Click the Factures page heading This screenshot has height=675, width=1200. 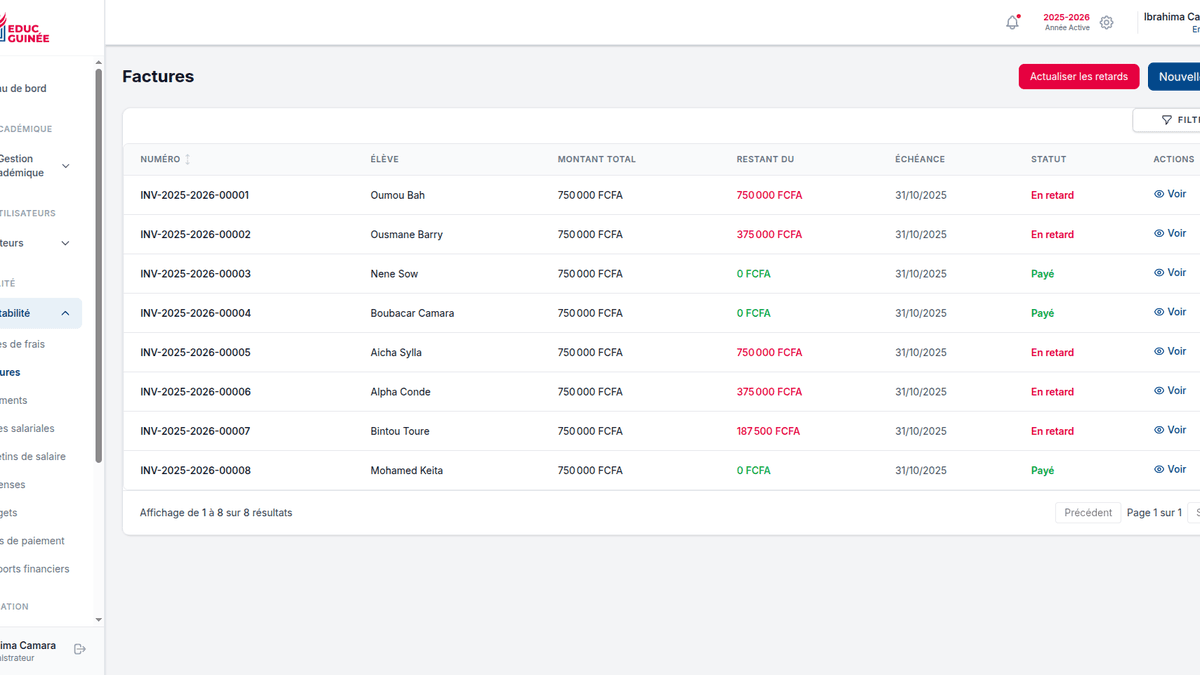pos(158,76)
